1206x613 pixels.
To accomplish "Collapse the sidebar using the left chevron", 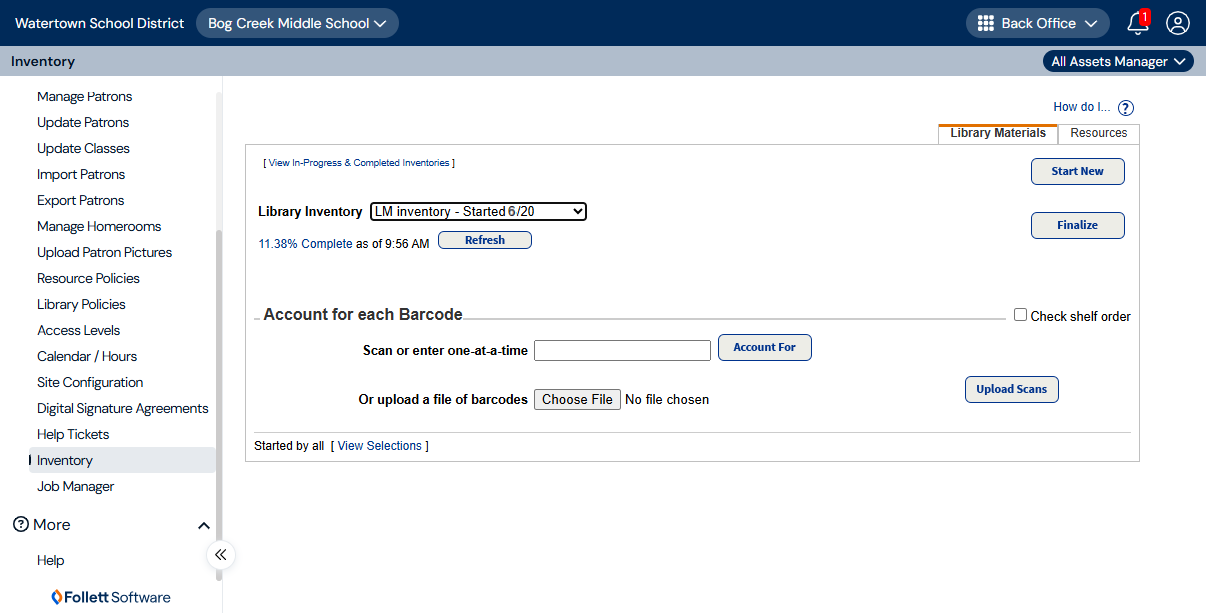I will (x=220, y=555).
